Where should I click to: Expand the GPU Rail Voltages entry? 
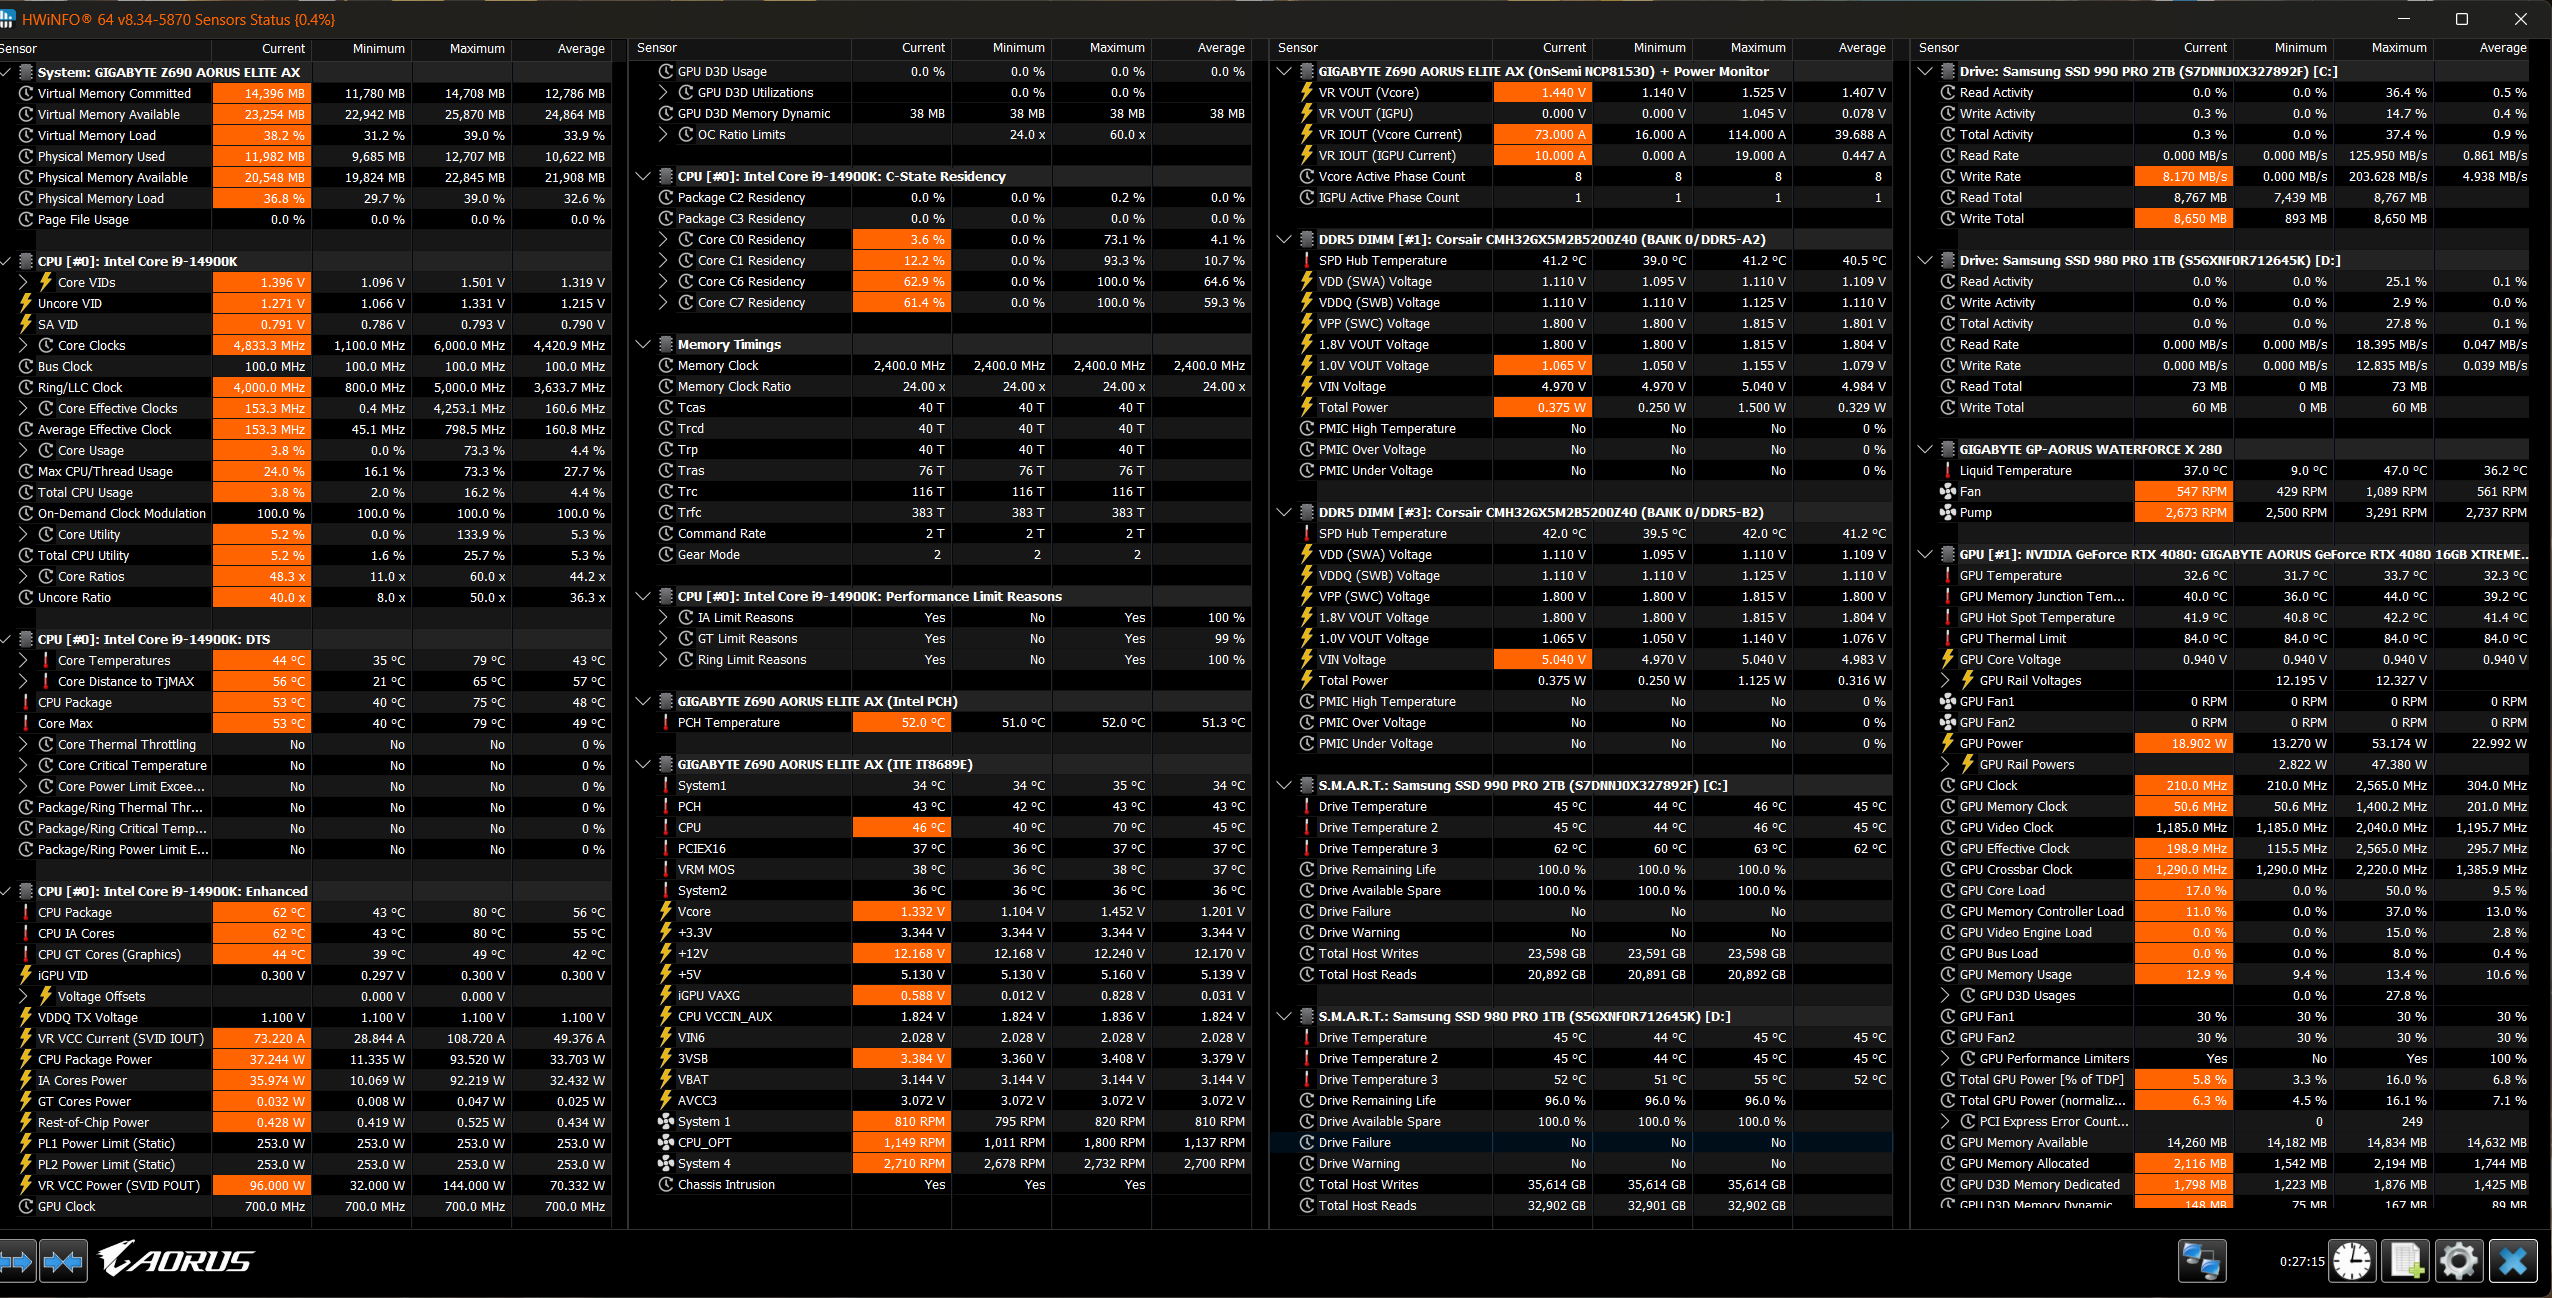[1946, 680]
